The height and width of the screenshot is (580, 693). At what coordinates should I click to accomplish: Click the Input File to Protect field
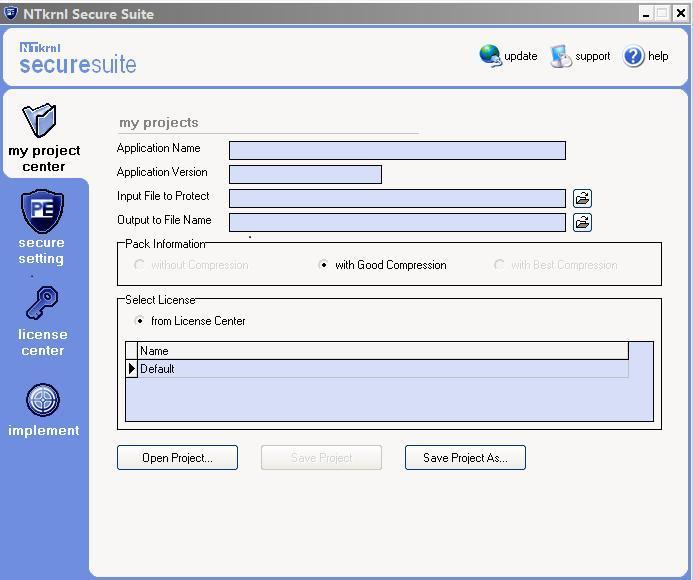[x=397, y=198]
